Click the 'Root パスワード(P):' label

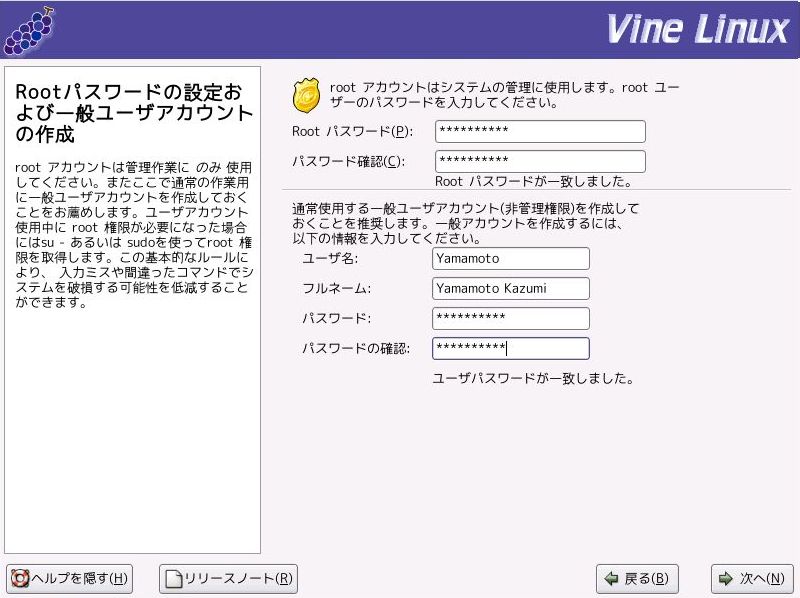coord(353,132)
